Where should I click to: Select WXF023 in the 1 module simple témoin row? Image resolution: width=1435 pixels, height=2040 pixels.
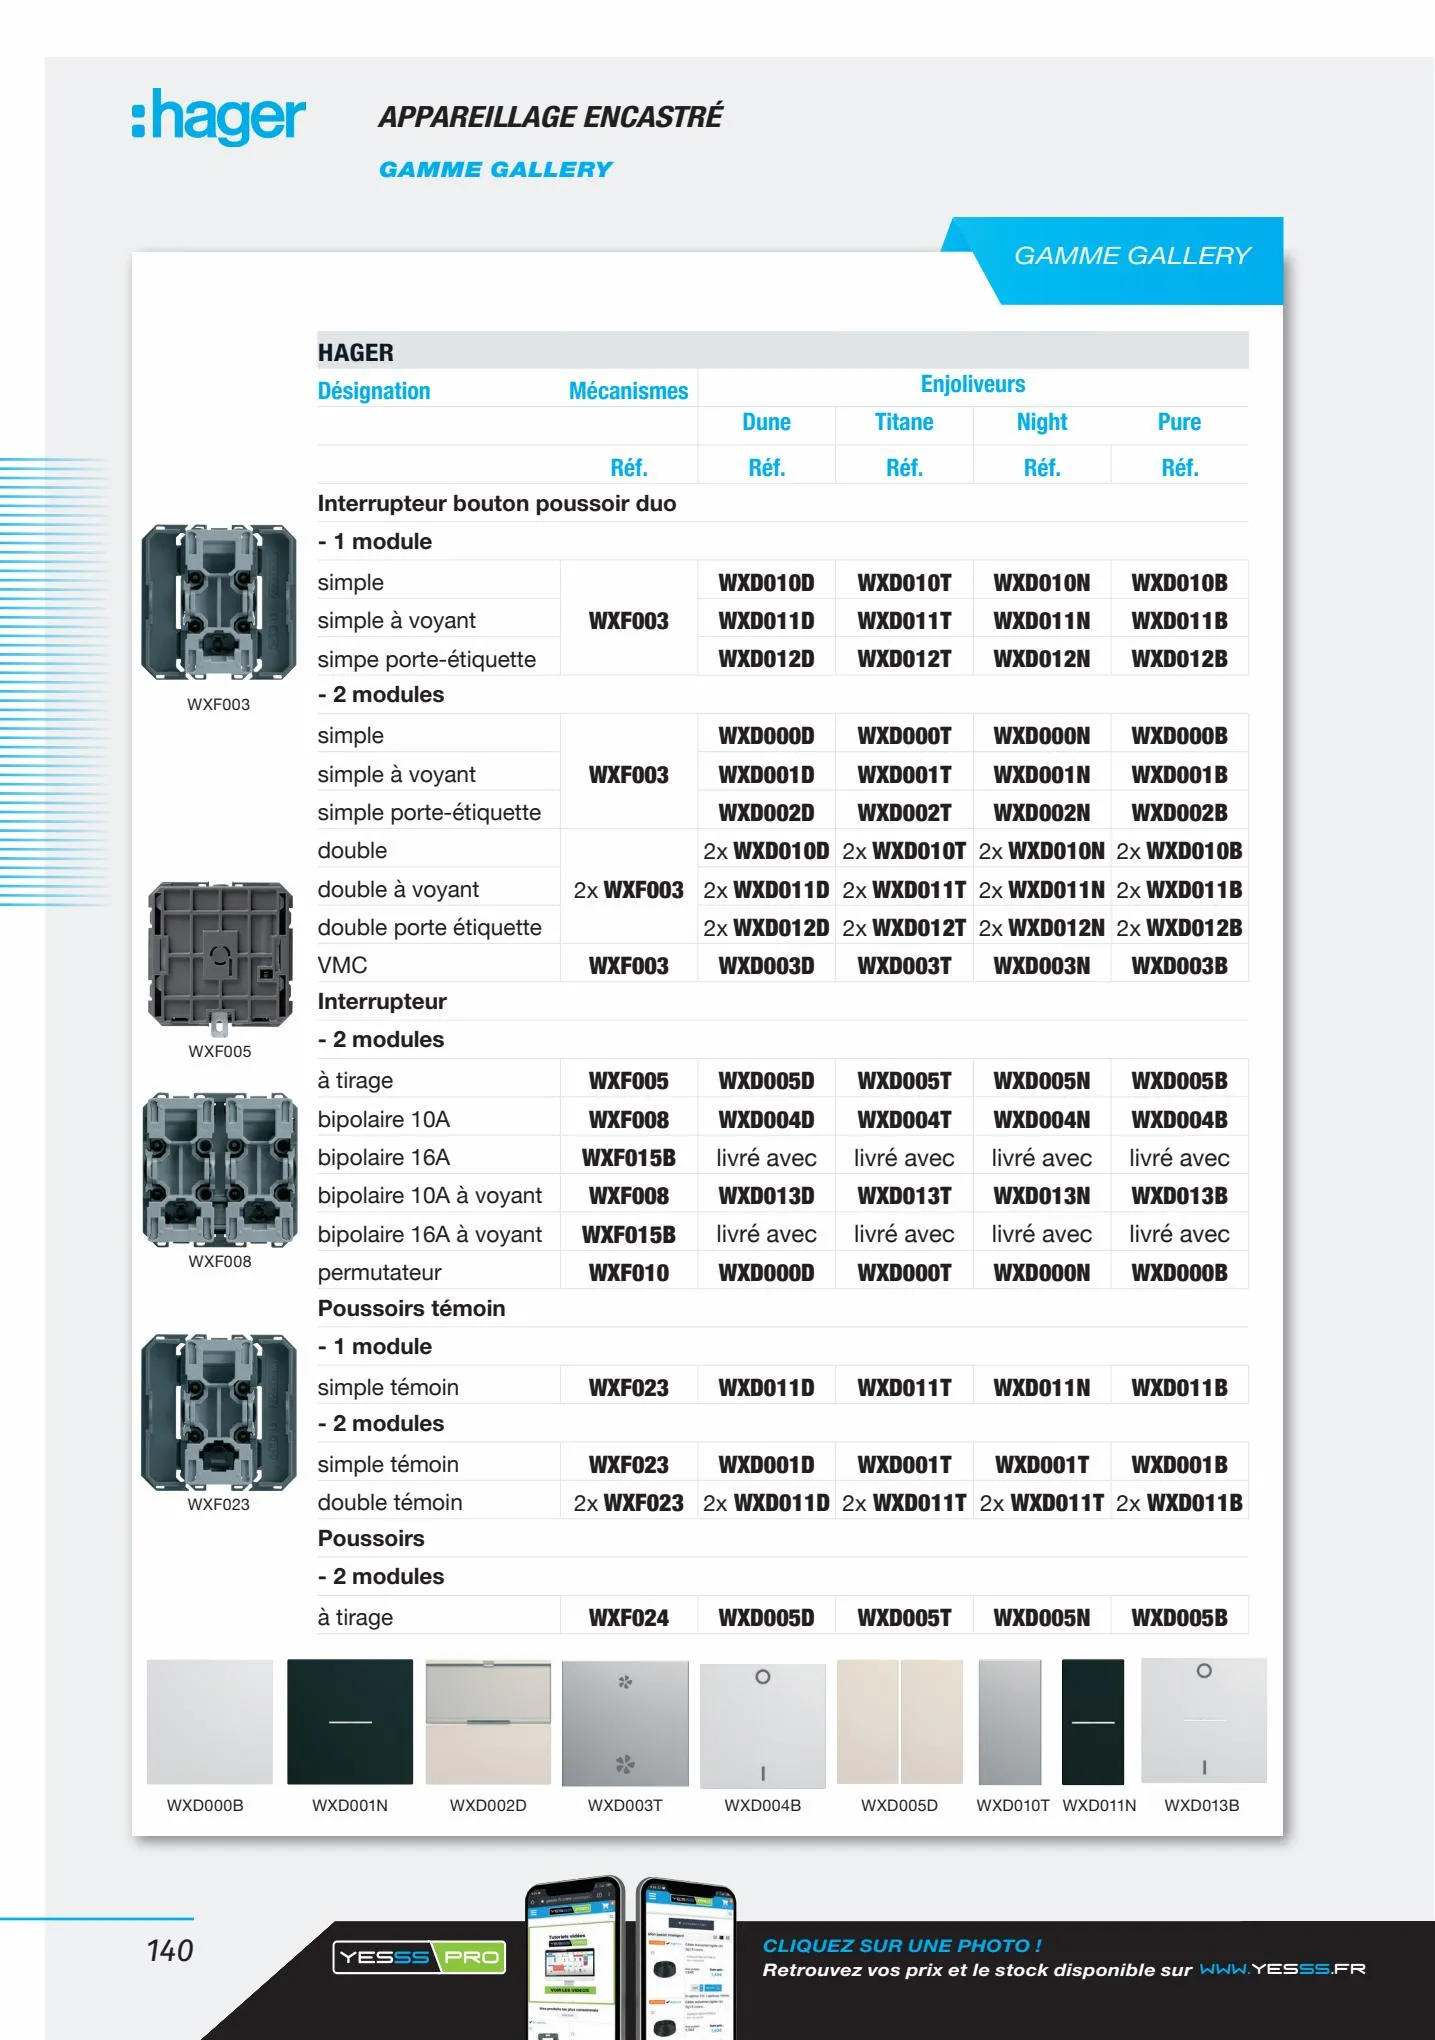click(x=628, y=1388)
